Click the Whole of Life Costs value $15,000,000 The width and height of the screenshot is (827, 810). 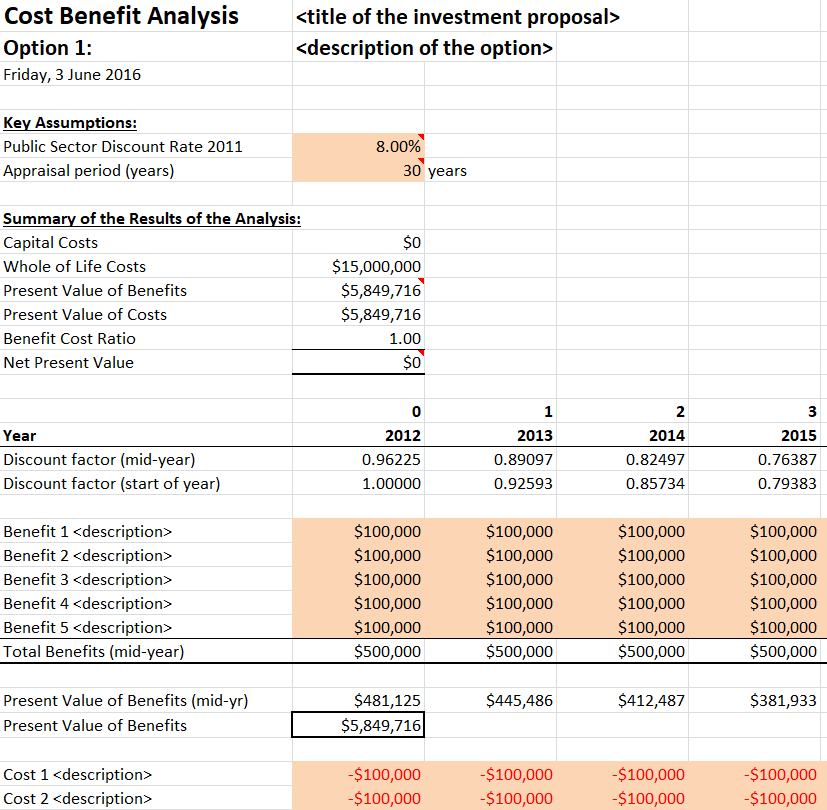click(x=376, y=267)
